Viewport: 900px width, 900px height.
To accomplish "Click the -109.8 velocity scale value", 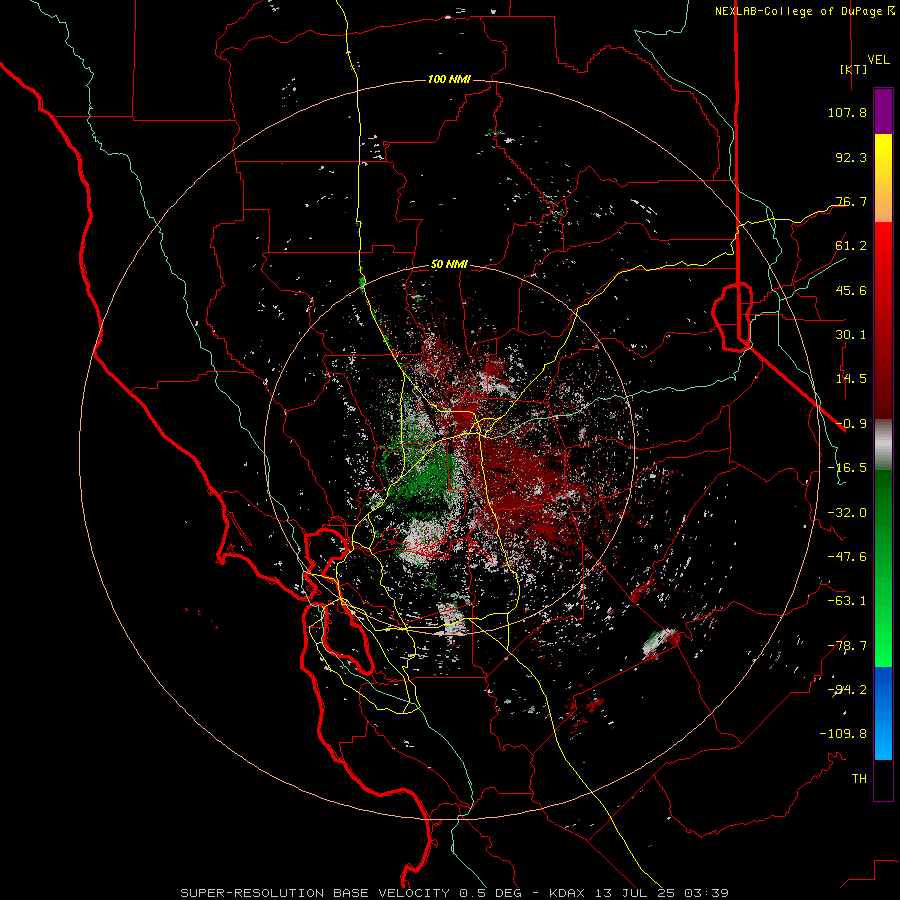I will point(843,734).
